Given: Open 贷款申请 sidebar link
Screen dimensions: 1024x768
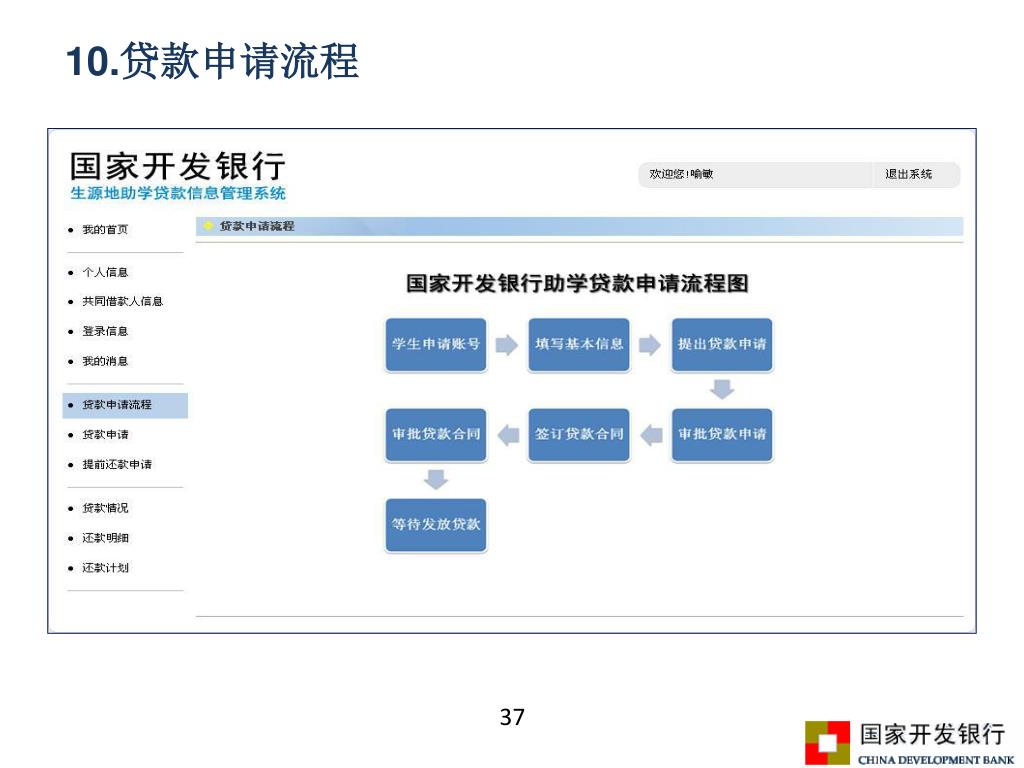Looking at the screenshot, I should click(x=105, y=434).
